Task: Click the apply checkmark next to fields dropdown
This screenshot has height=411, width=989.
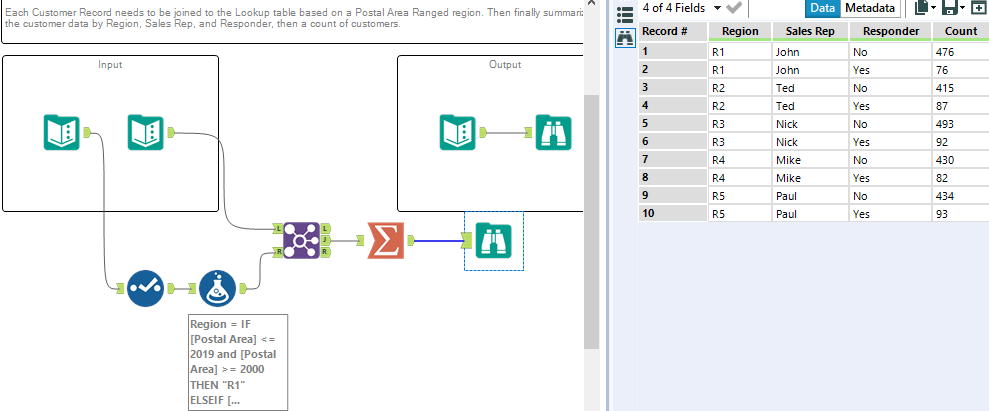Action: (734, 8)
